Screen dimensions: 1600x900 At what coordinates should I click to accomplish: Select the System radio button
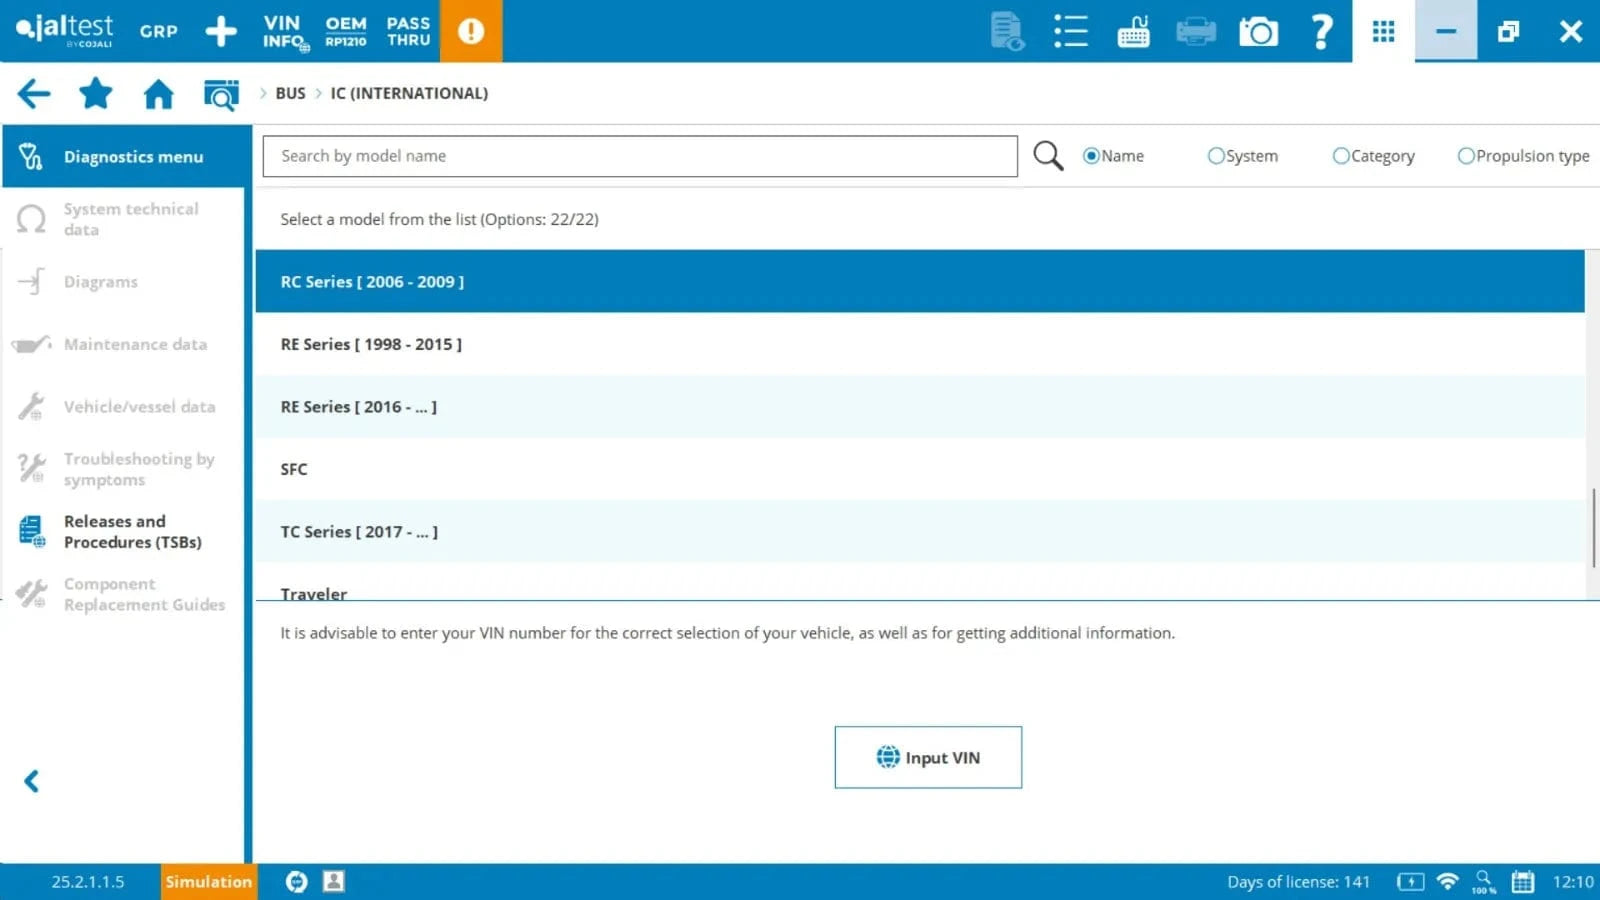click(x=1216, y=156)
